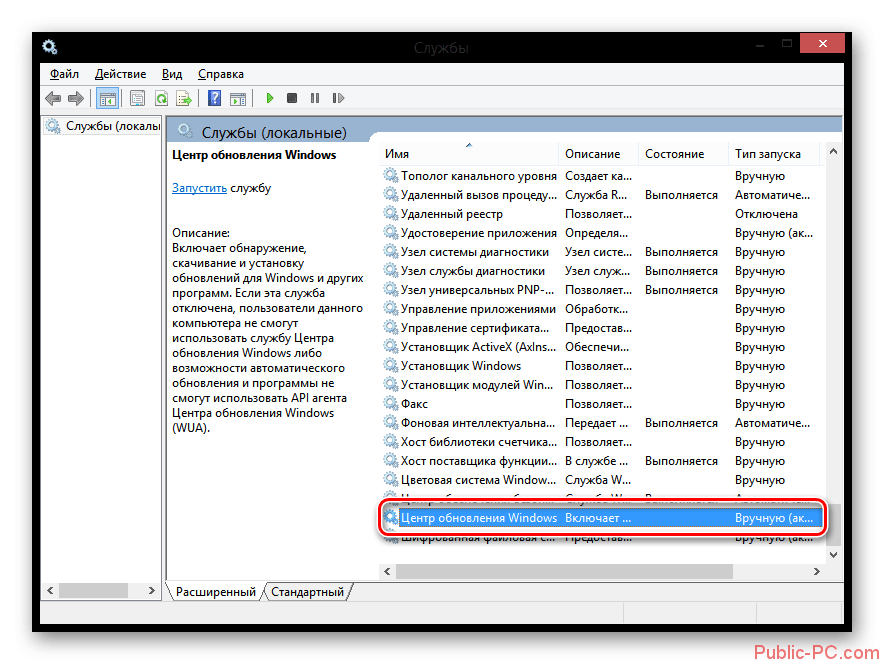This screenshot has height=664, width=884.
Task: Open the Help question mark icon
Action: [214, 98]
